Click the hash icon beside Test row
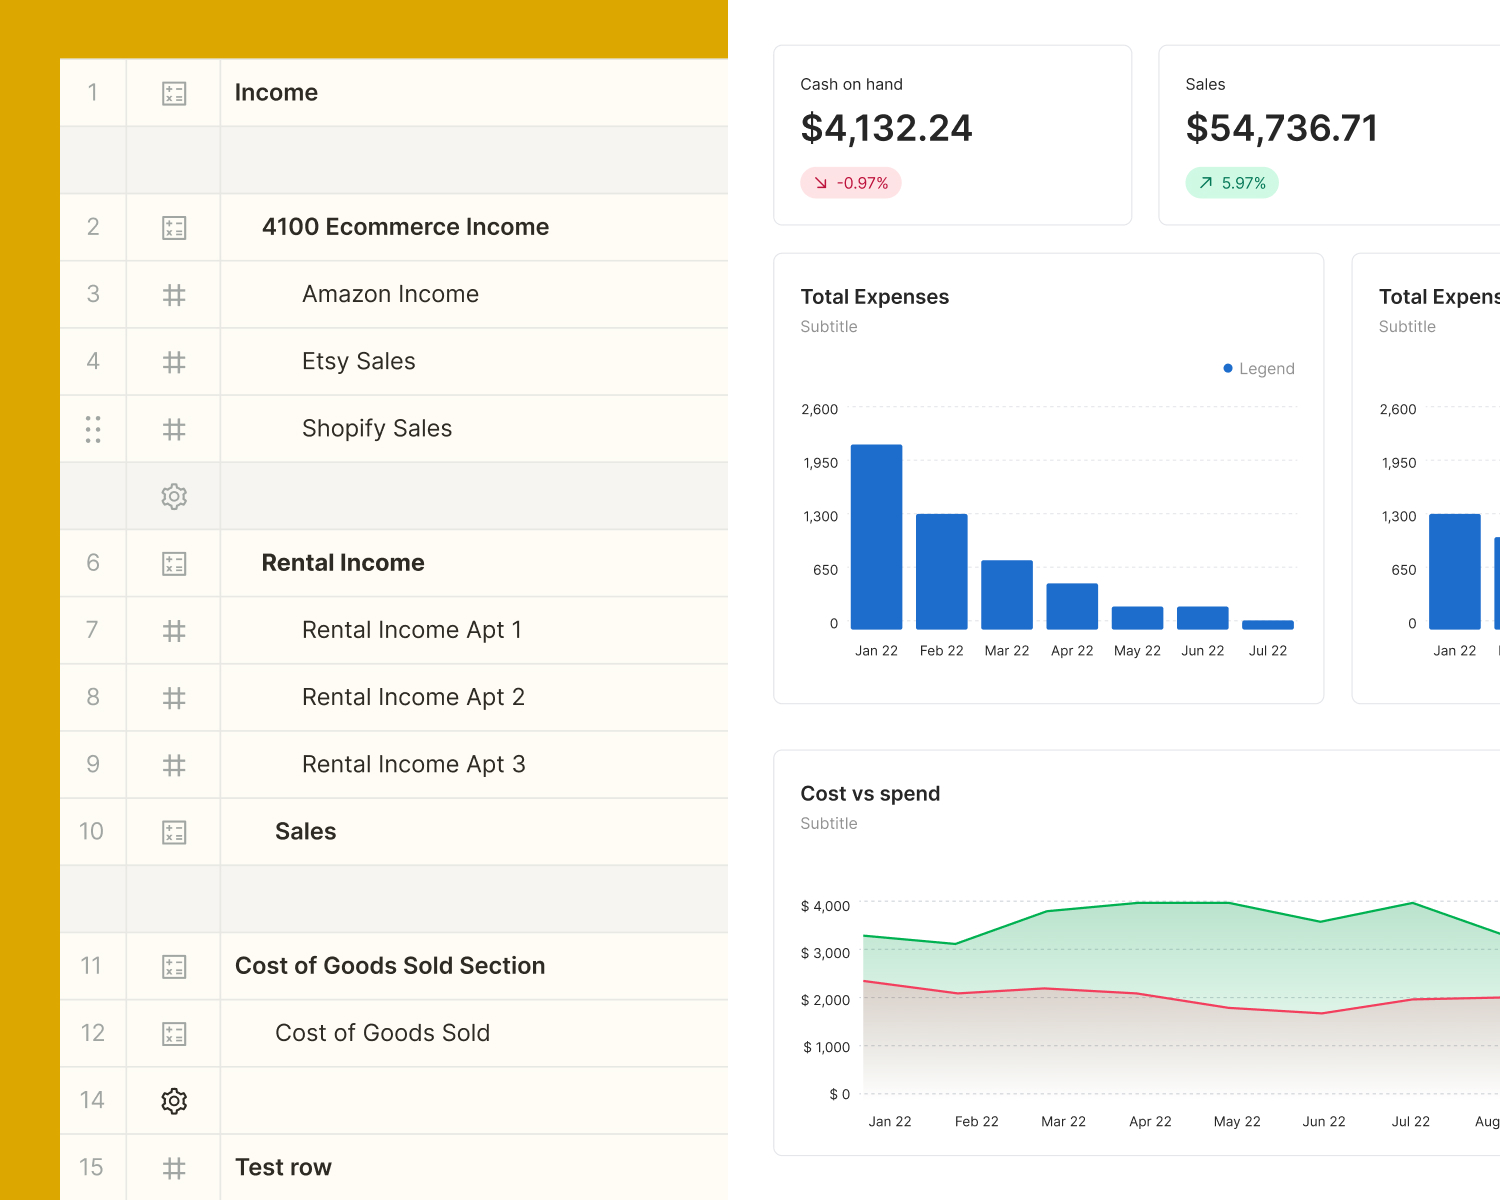The image size is (1500, 1200). click(174, 1167)
